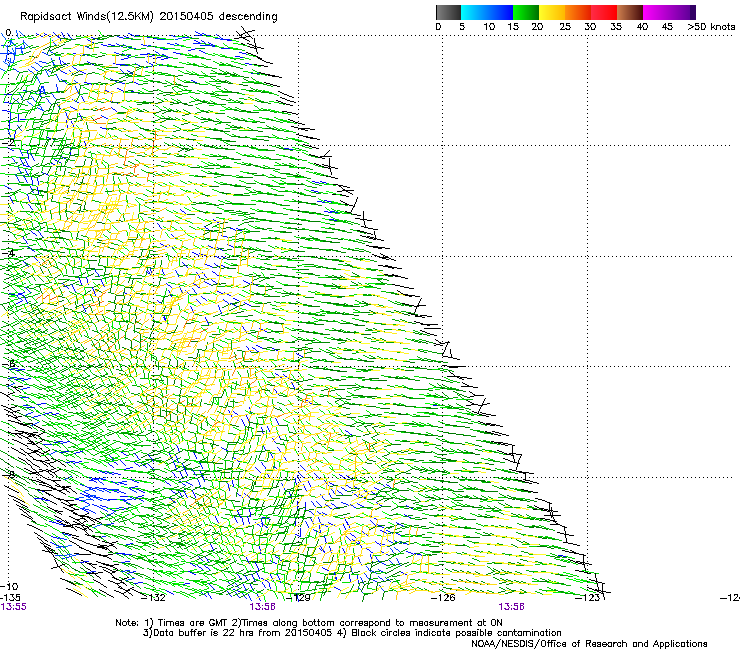Select the orange 25–30 knots legend segment
740x650 pixels.
point(578,12)
